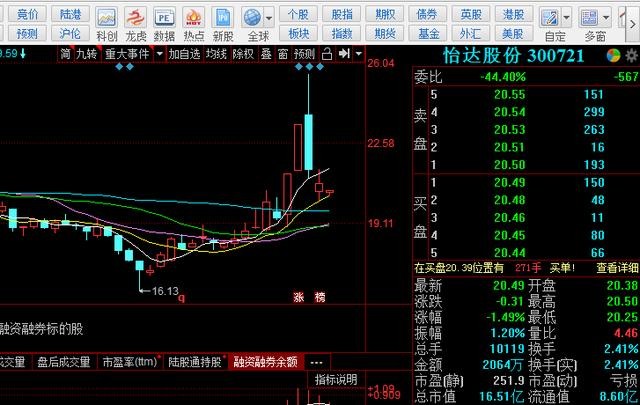Screen dimensions: 640x405
Task: Toggle 重大事件 major events display
Action: 127,54
